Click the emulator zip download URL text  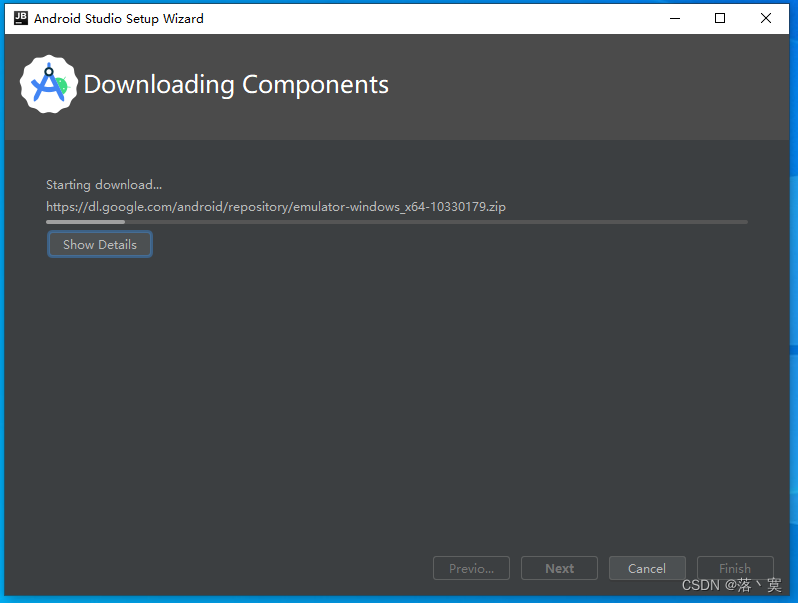[276, 207]
